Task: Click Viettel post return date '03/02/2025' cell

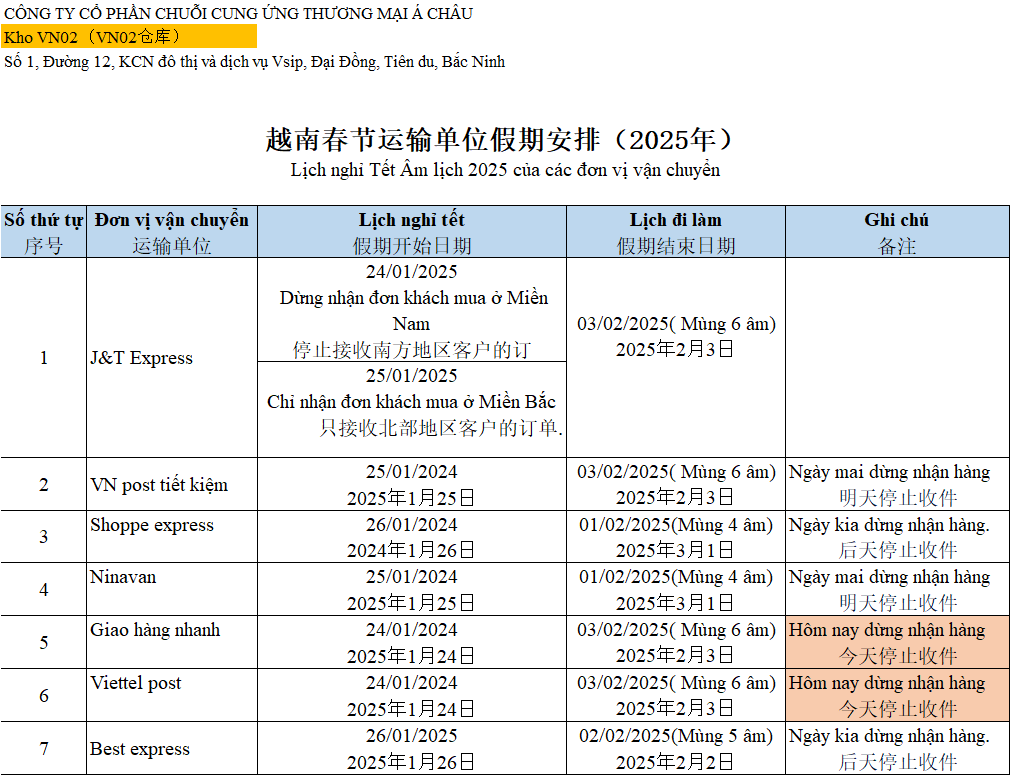Action: point(676,695)
